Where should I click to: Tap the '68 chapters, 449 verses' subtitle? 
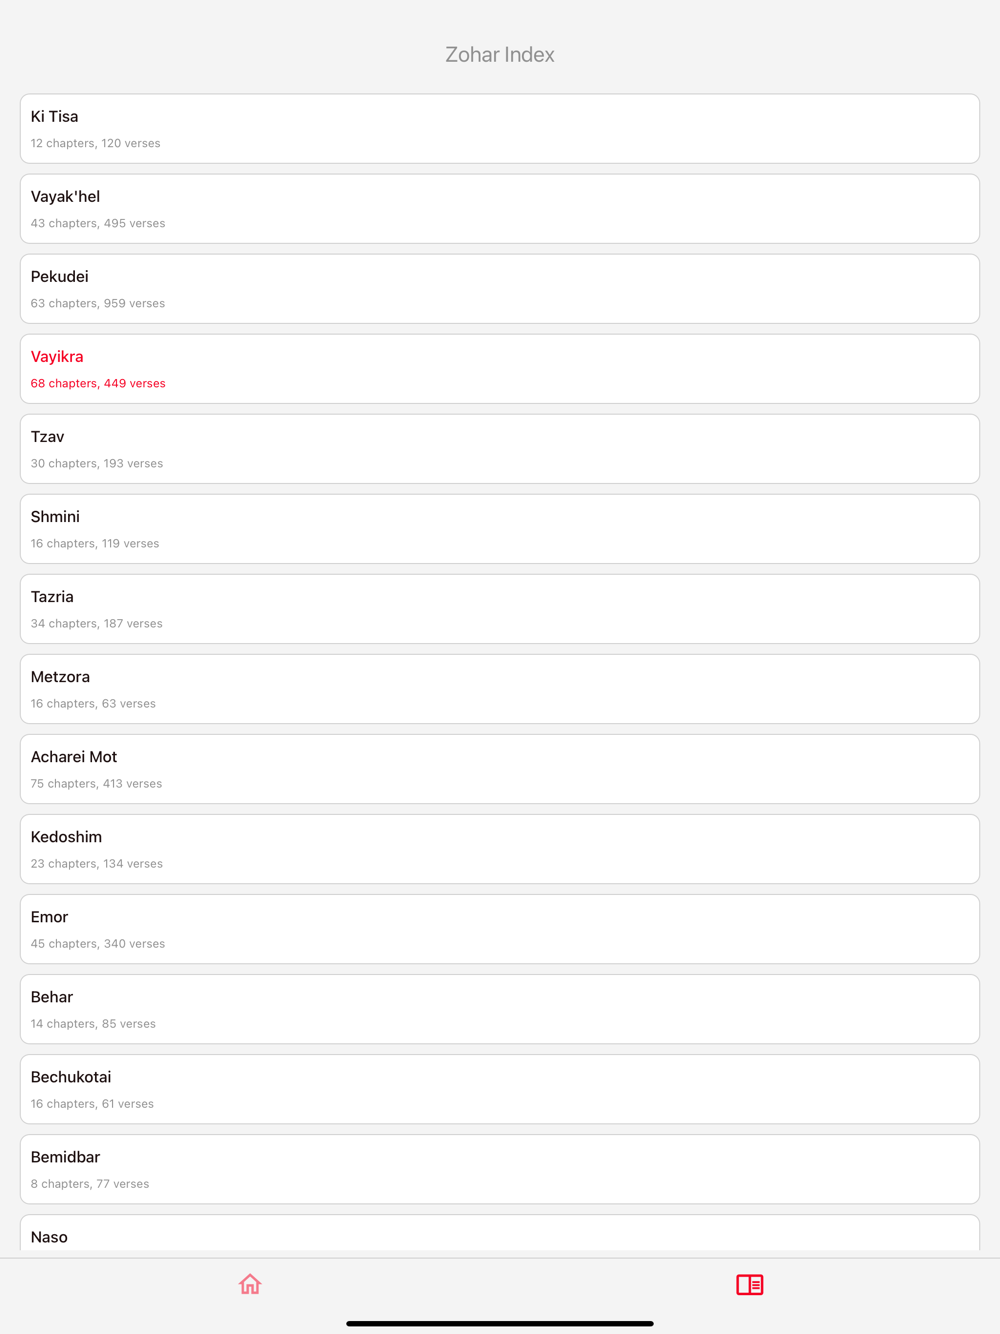pyautogui.click(x=98, y=383)
